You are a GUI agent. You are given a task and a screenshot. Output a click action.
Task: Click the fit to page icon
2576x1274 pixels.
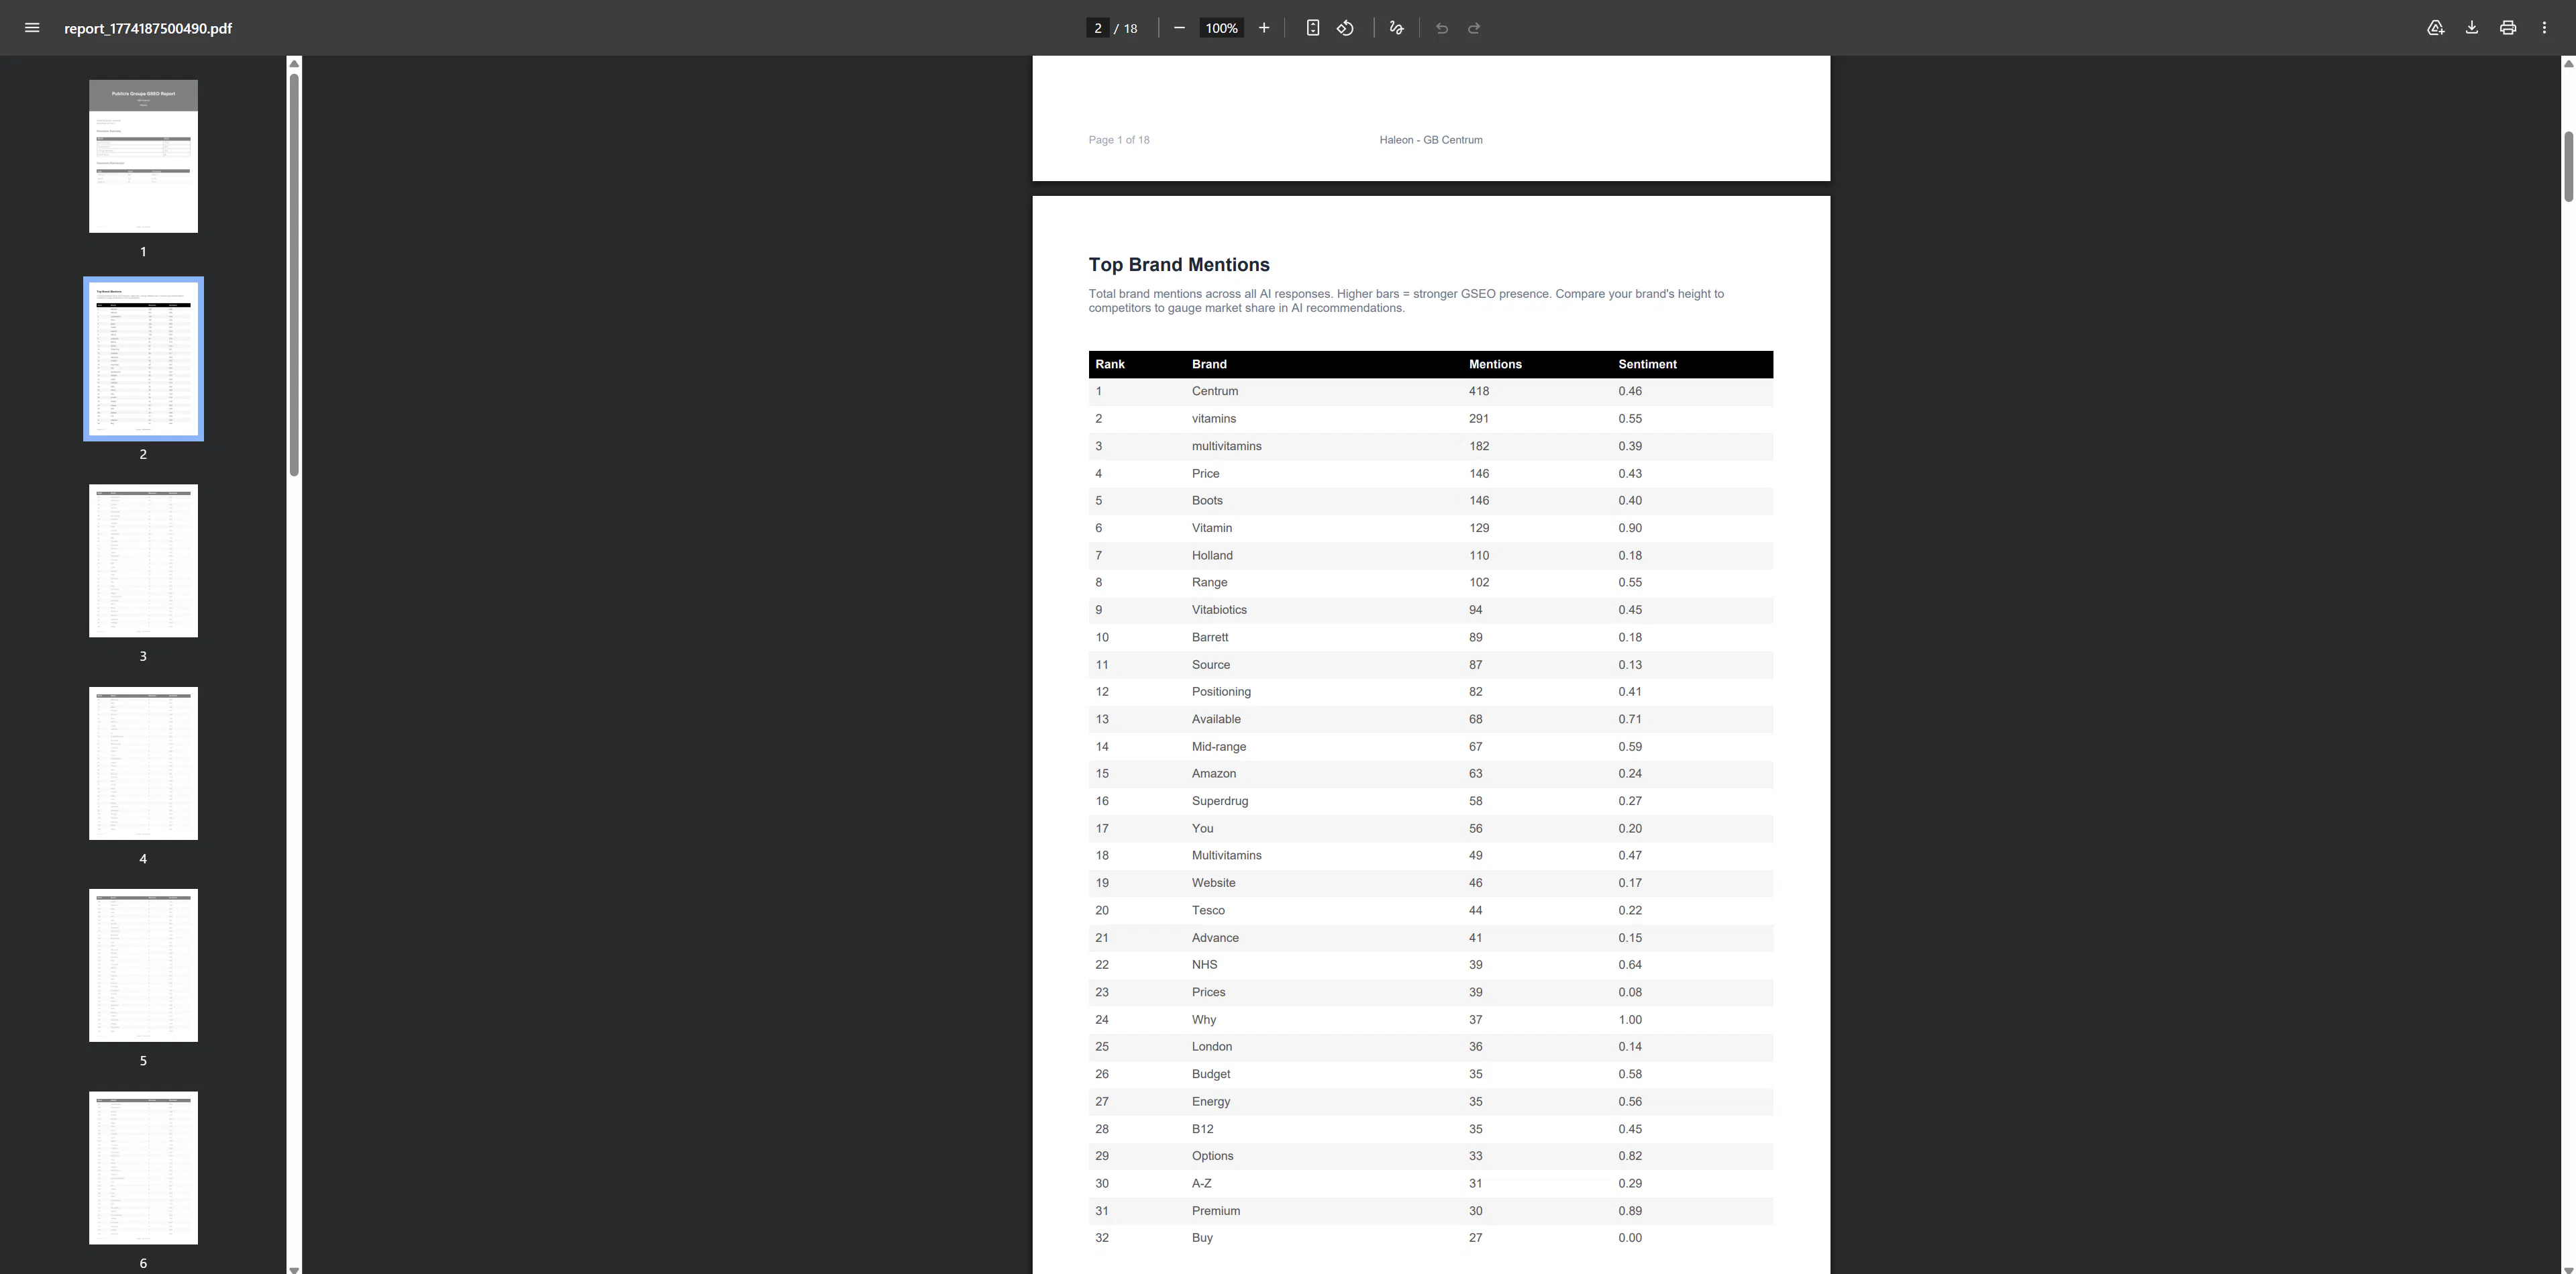(x=1313, y=28)
